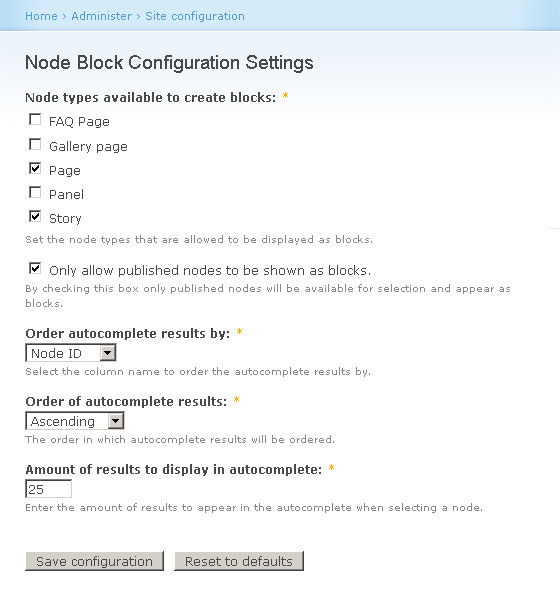The width and height of the screenshot is (560, 601).
Task: Expand the Ascending order dropdown
Action: click(x=75, y=421)
